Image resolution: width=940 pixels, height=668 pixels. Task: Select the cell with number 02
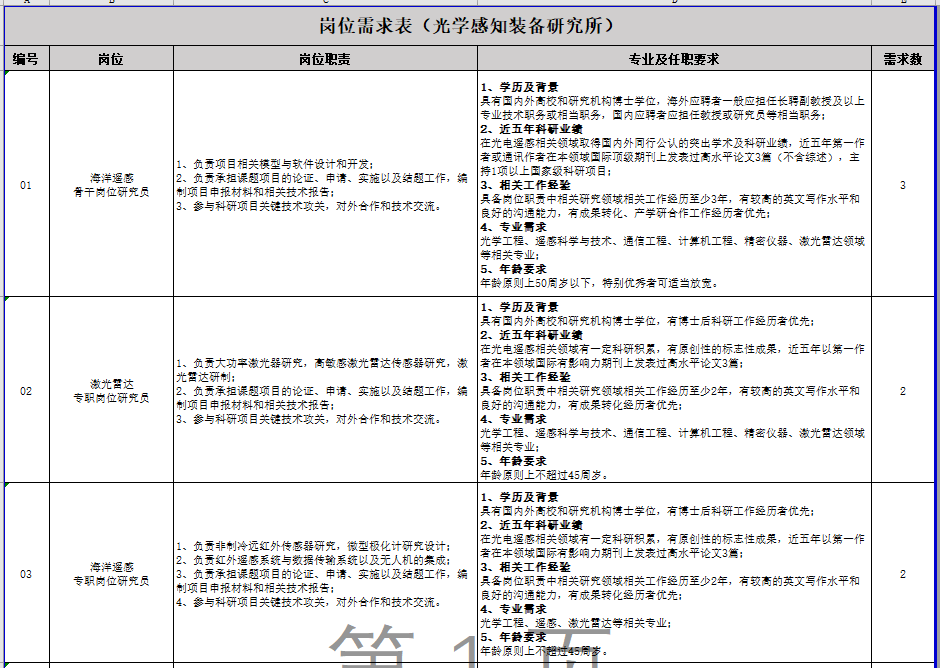click(26, 390)
